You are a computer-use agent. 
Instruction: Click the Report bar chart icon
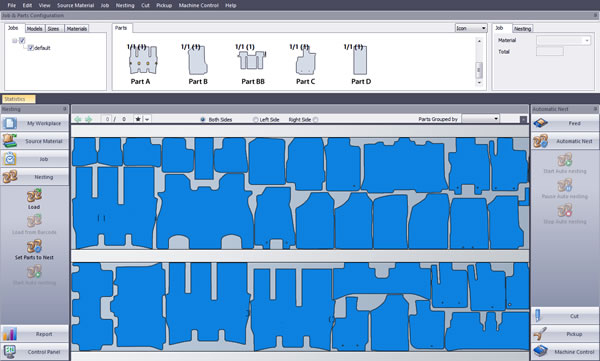pyautogui.click(x=10, y=334)
